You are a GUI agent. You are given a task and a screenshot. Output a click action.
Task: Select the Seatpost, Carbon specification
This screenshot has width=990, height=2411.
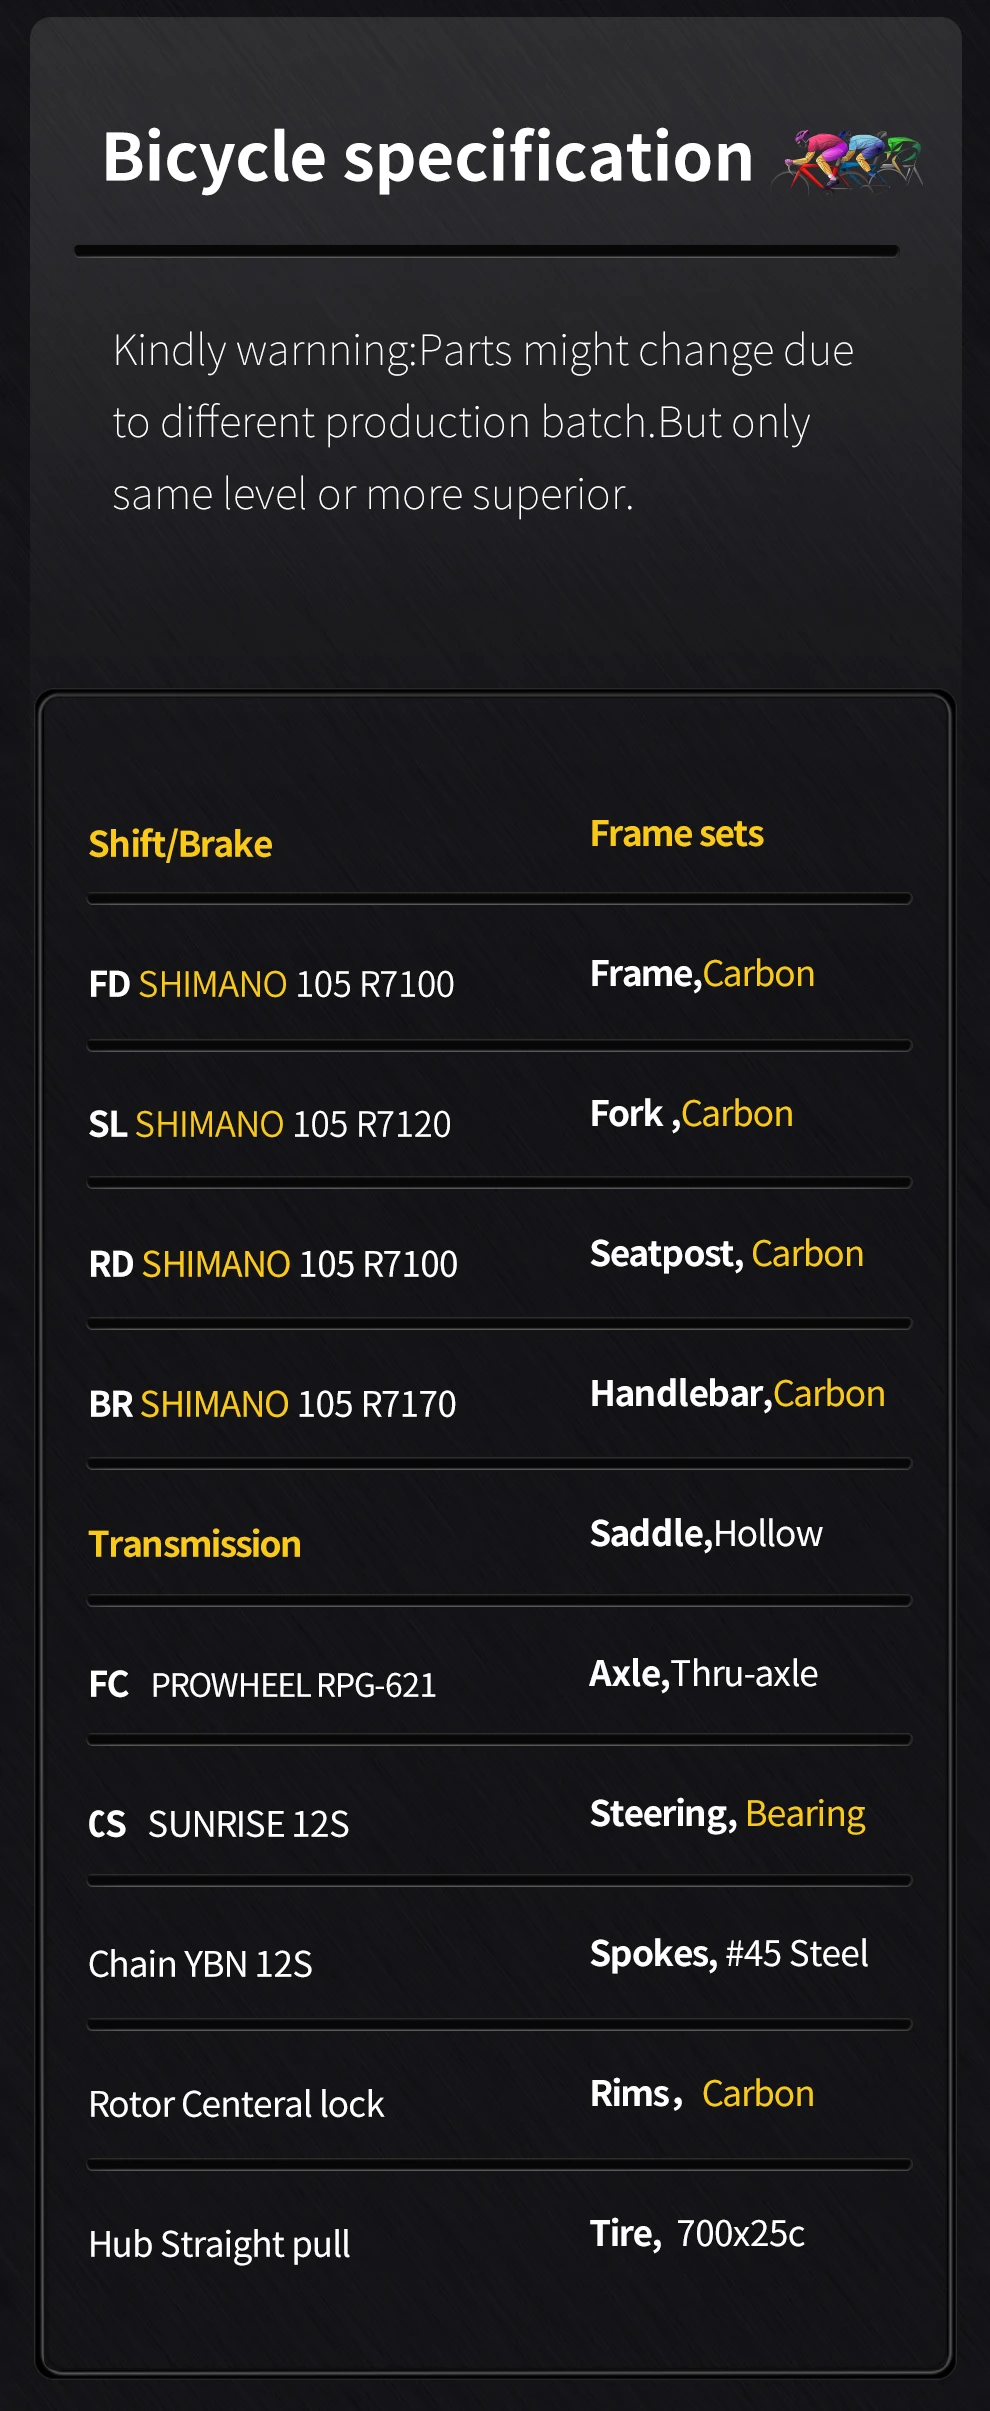tap(727, 1254)
